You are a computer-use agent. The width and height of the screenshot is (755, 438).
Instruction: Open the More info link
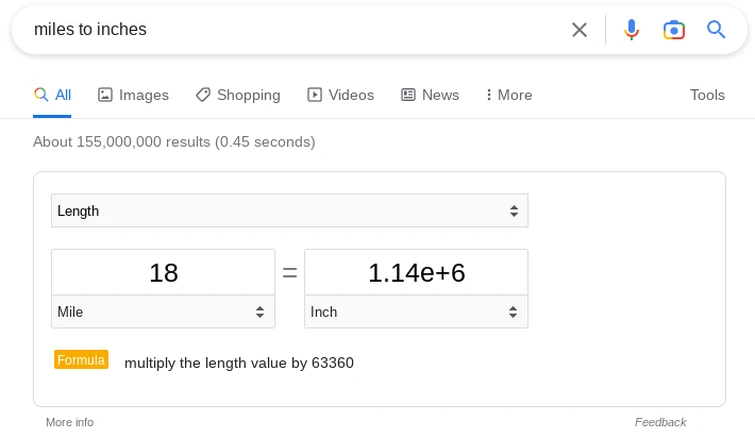click(x=70, y=422)
